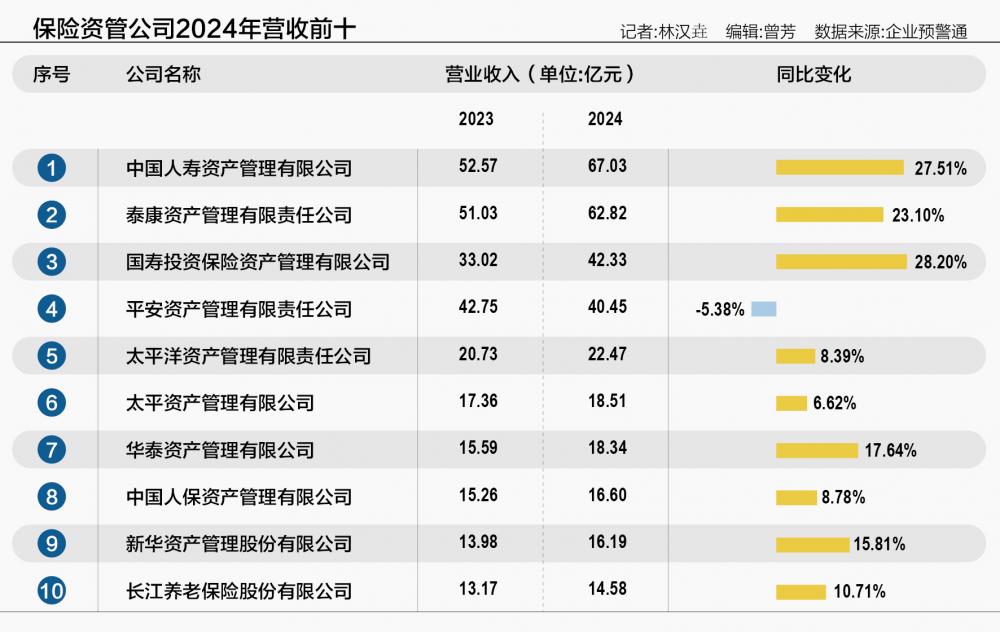Select the yellow bar for 长江养老保险
Screen dimensions: 1000x632
tap(801, 592)
